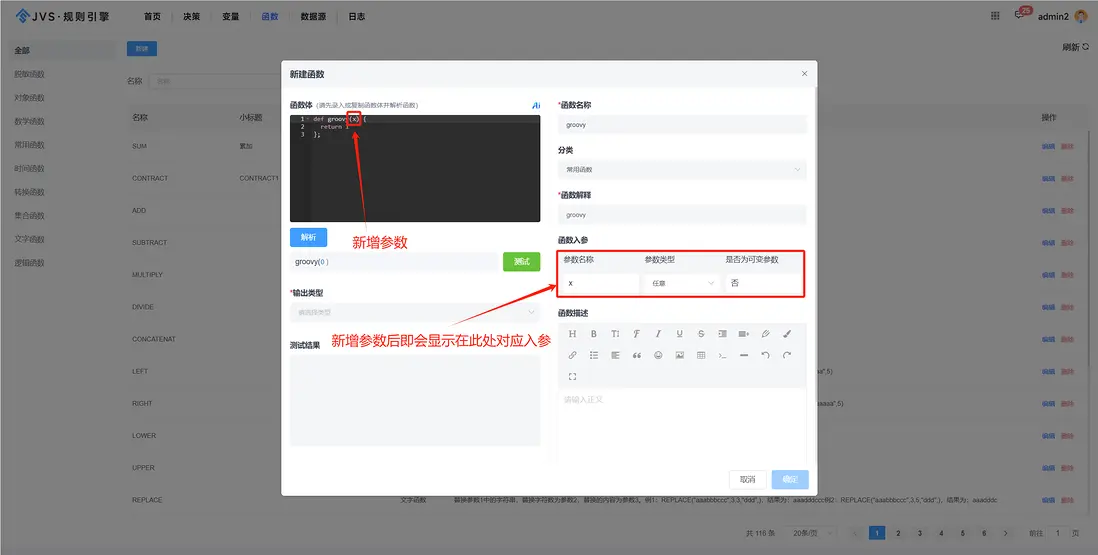
Task: Toggle underline formatting in description editor
Action: point(679,334)
